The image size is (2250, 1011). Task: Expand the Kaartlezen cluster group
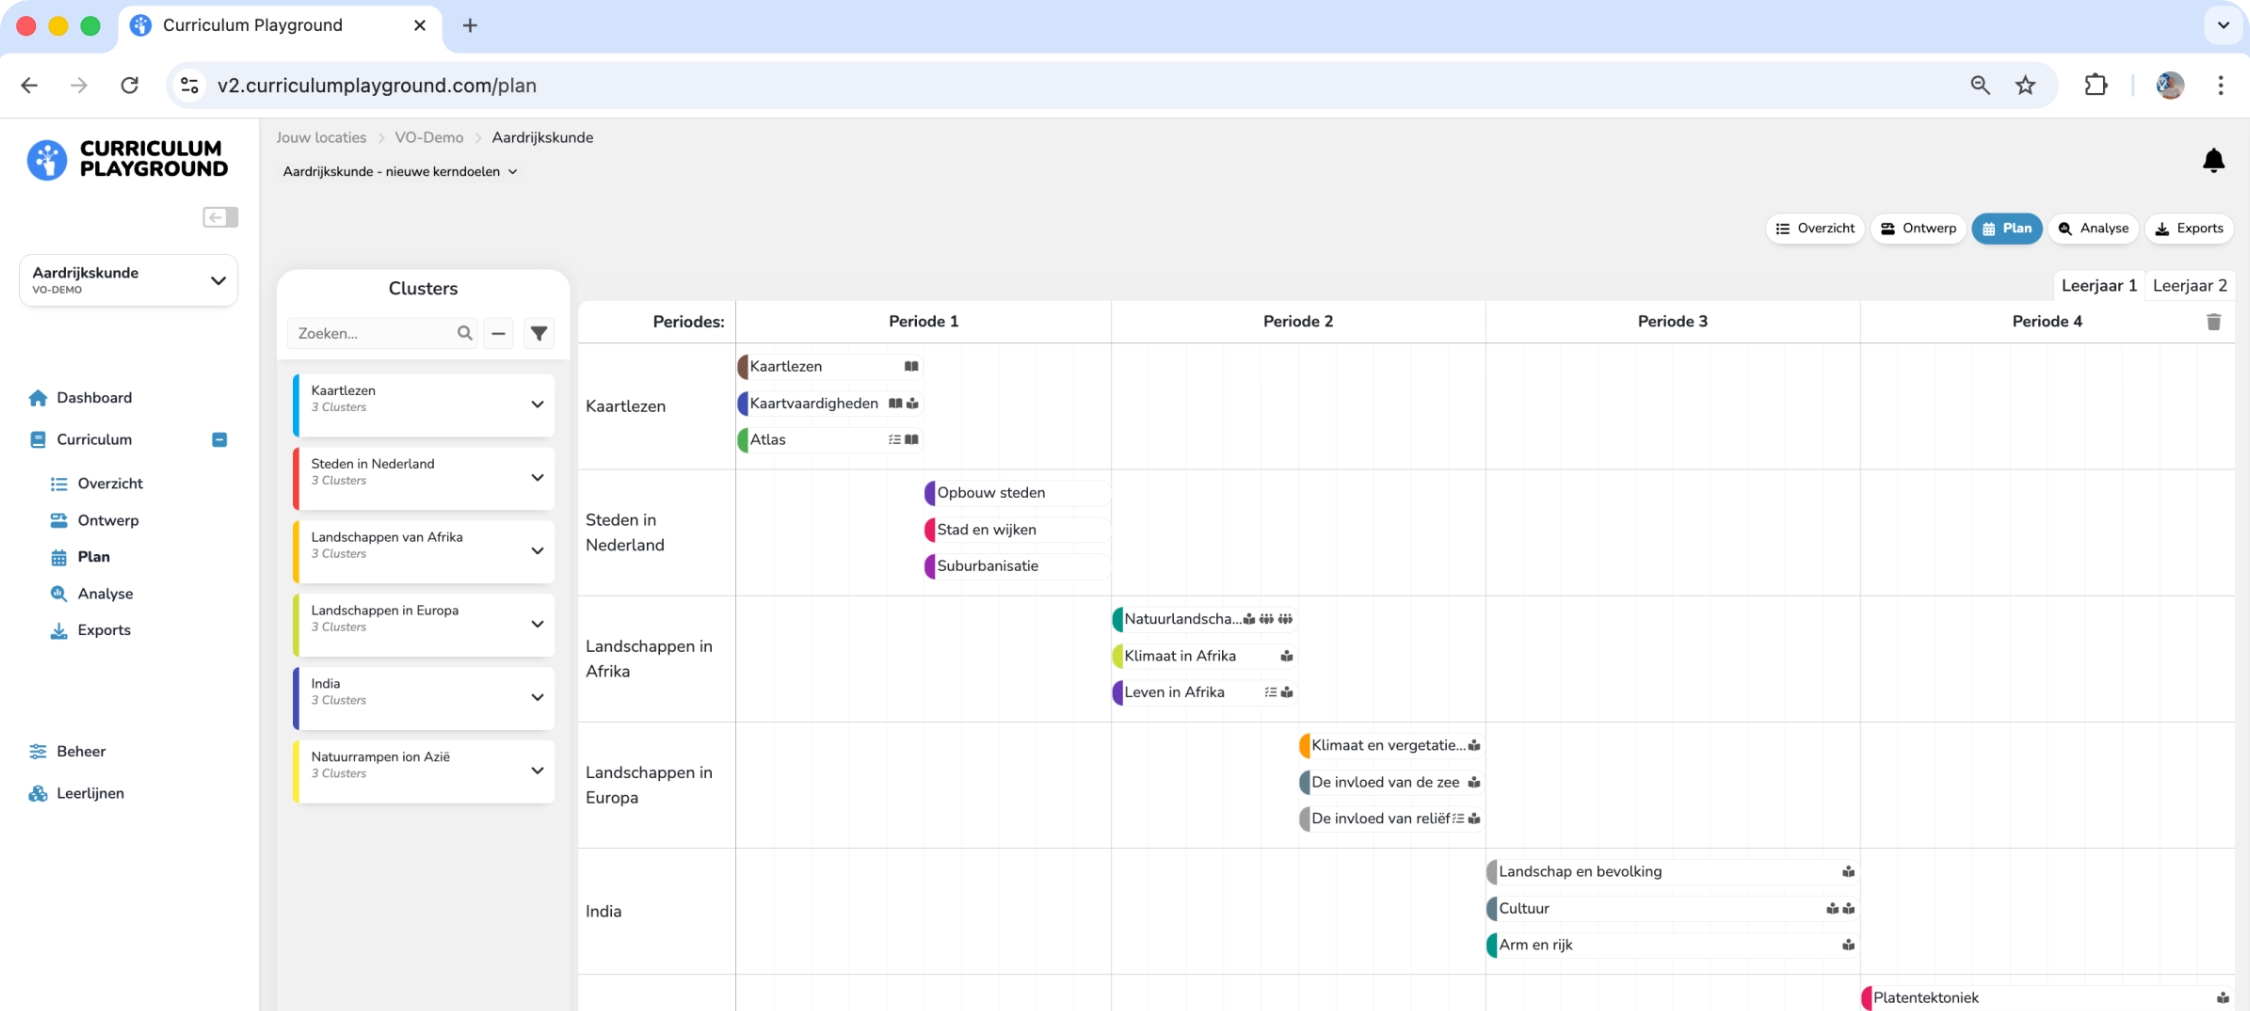click(537, 404)
